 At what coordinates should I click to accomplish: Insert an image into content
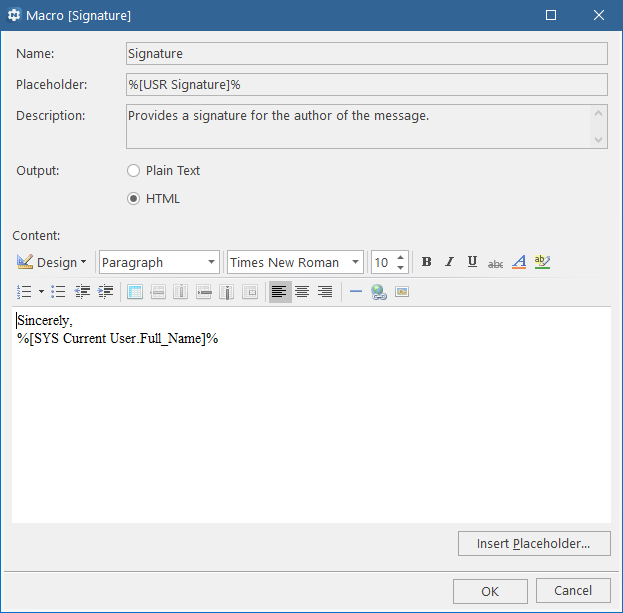click(x=402, y=292)
